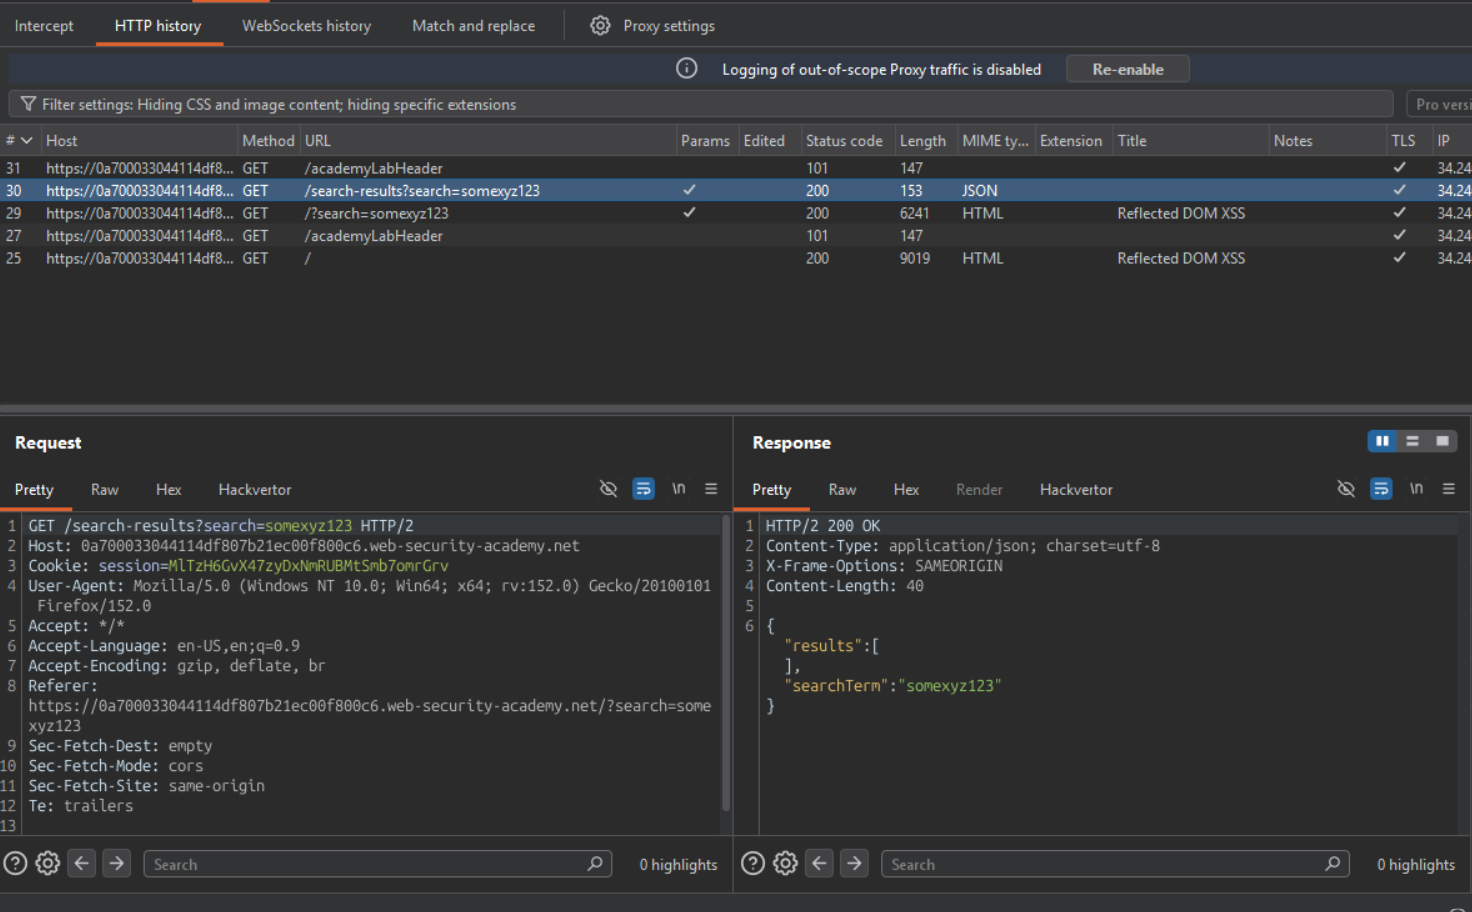Open the Response panel options menu icon
This screenshot has width=1472, height=912.
pos(1448,489)
